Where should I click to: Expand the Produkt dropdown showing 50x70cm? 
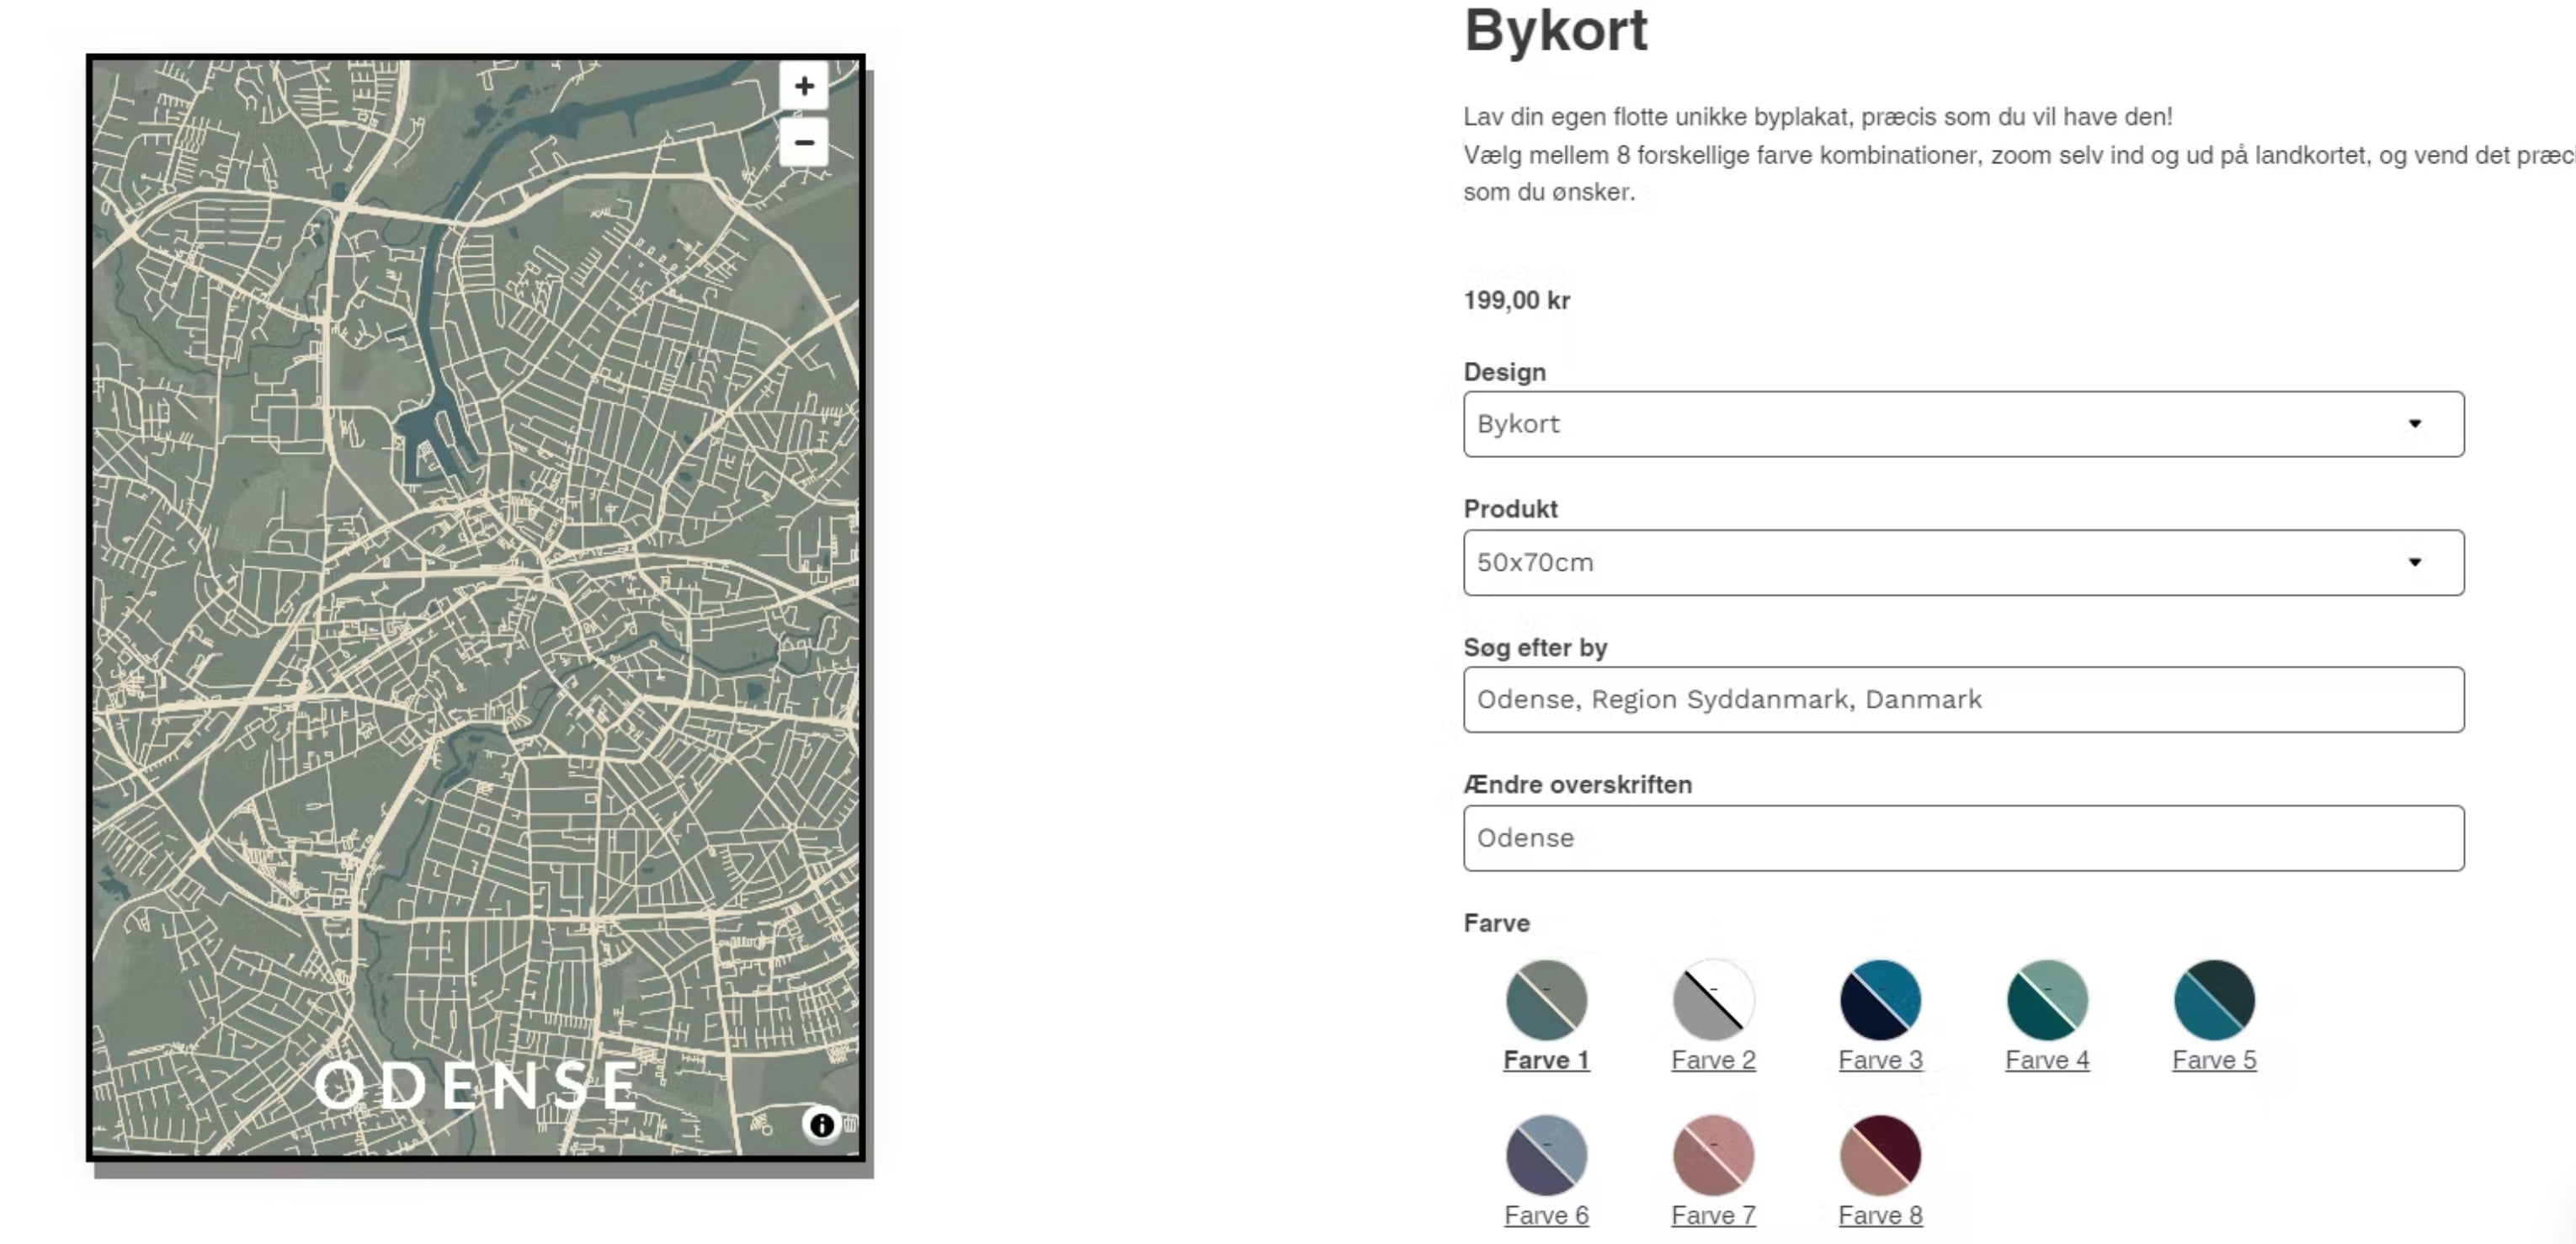(x=1962, y=562)
